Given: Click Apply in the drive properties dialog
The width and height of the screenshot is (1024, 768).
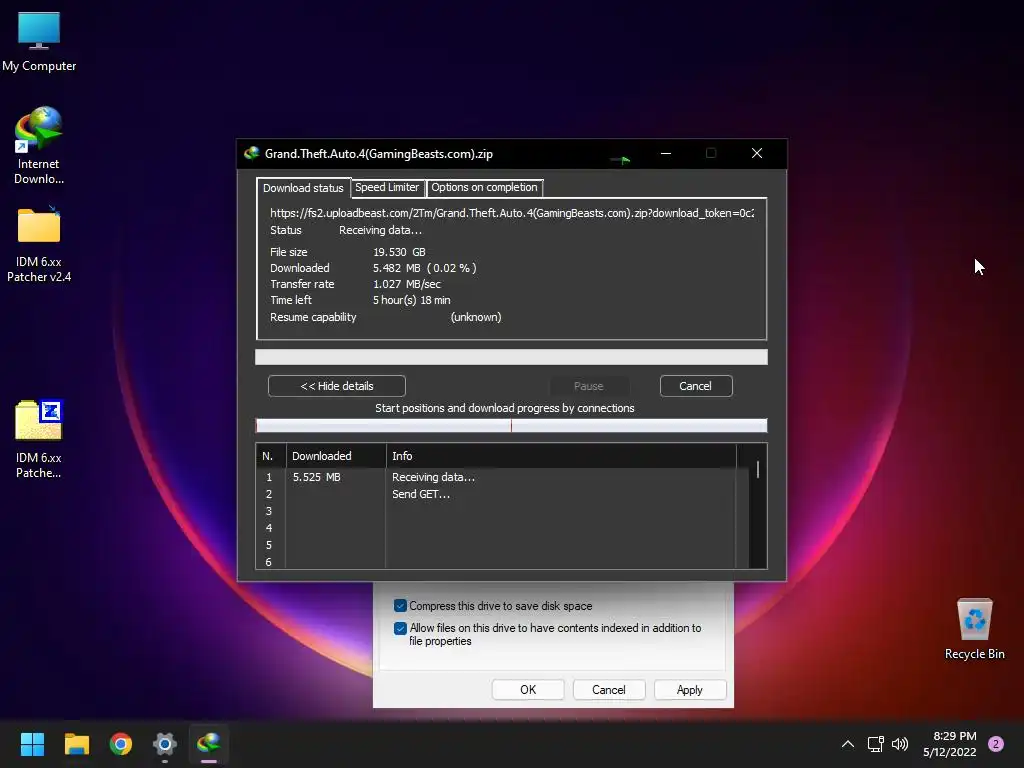Looking at the screenshot, I should point(690,690).
